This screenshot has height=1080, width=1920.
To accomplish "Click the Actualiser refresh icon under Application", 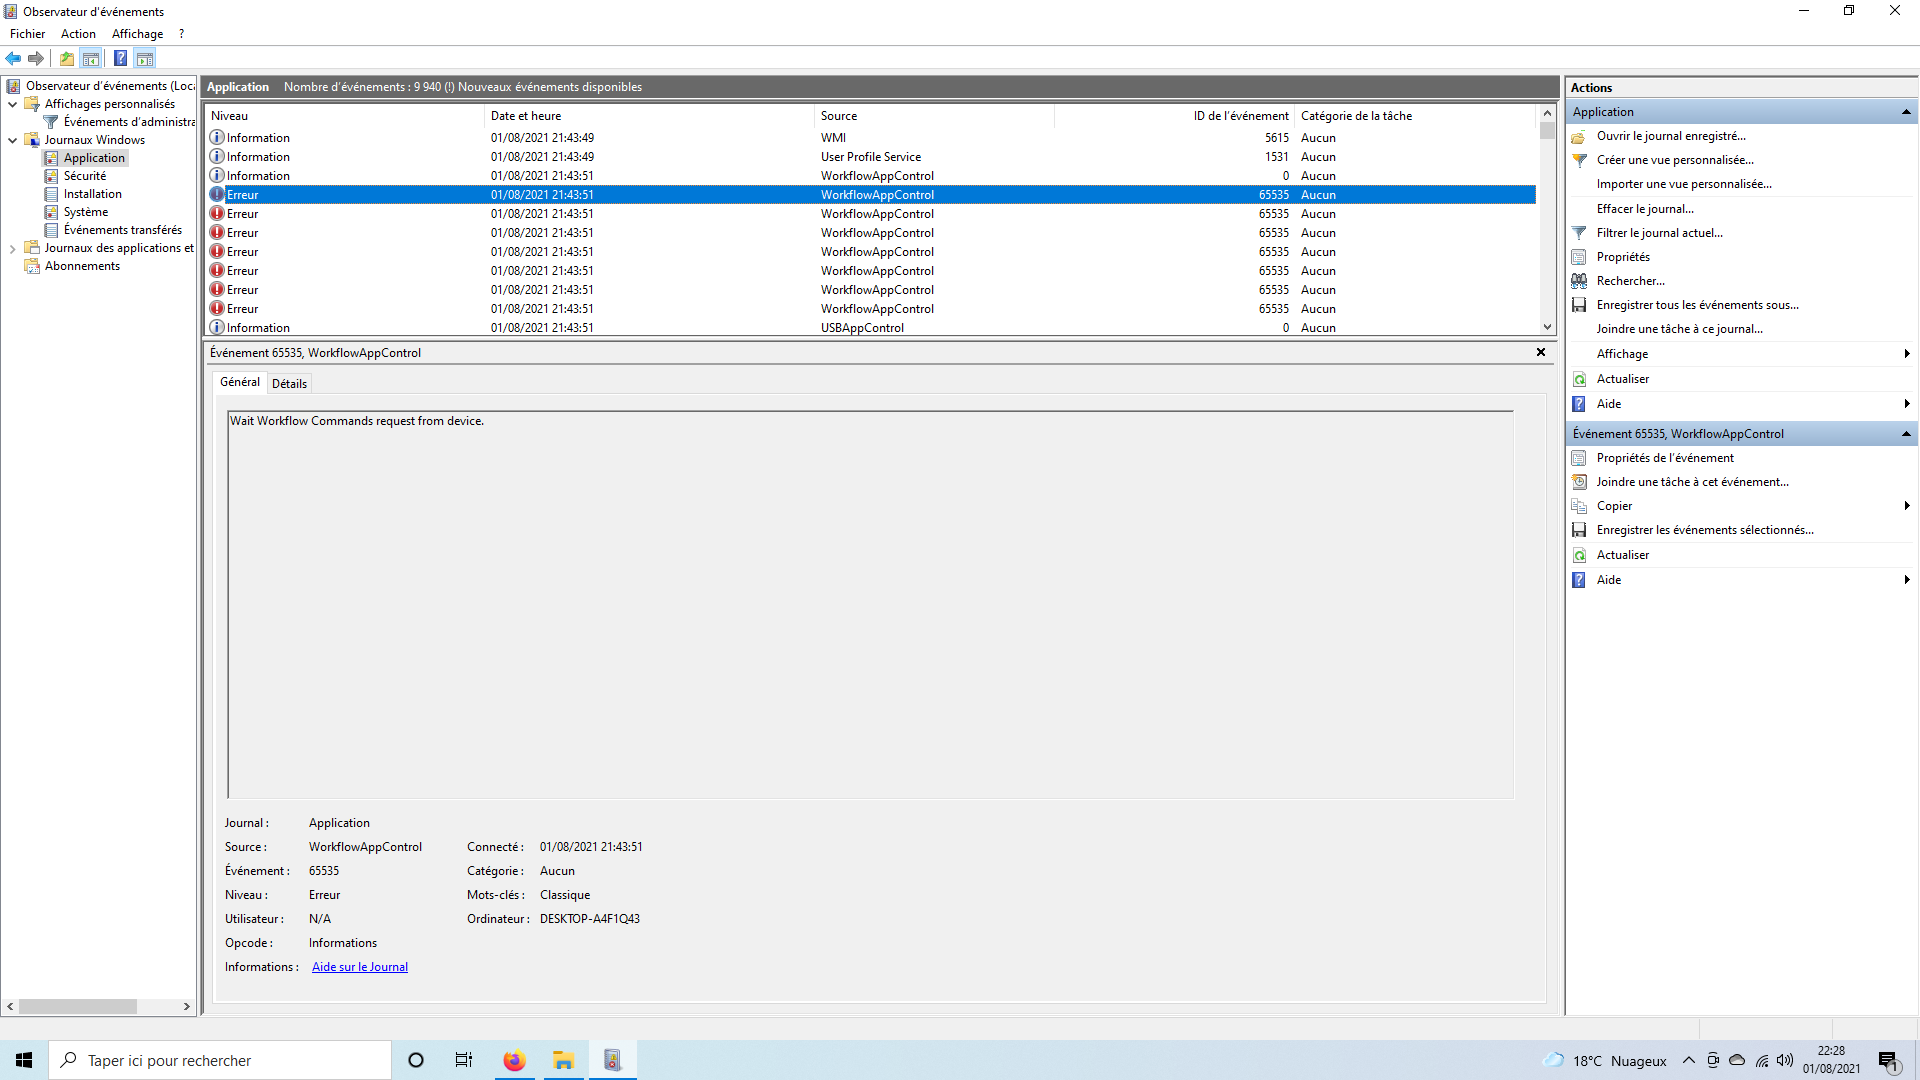I will tap(1579, 379).
